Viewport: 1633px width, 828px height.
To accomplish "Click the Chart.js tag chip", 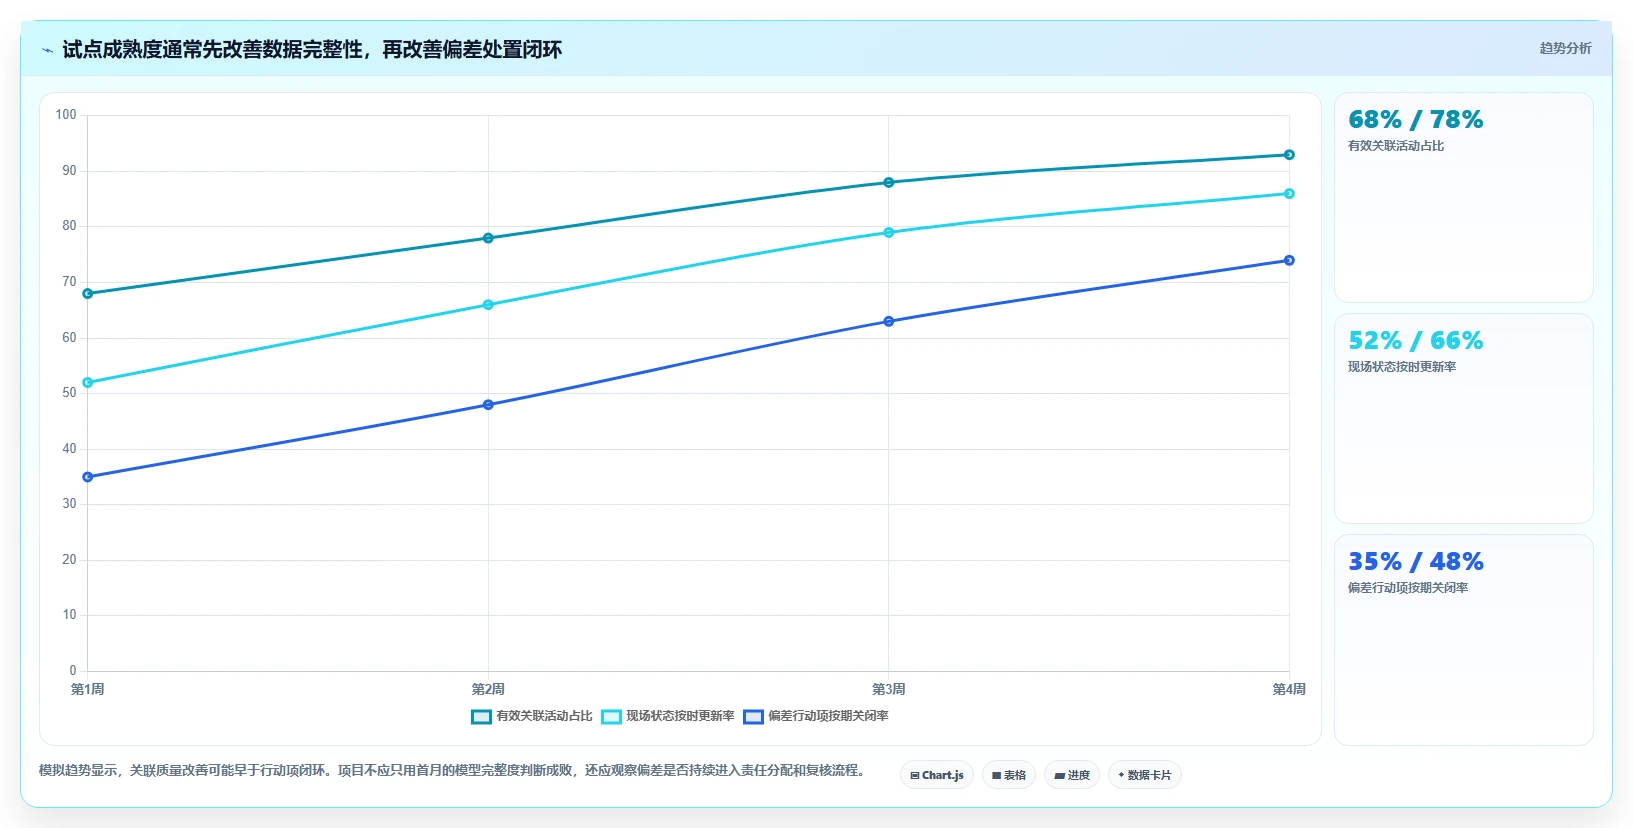I will pos(937,775).
